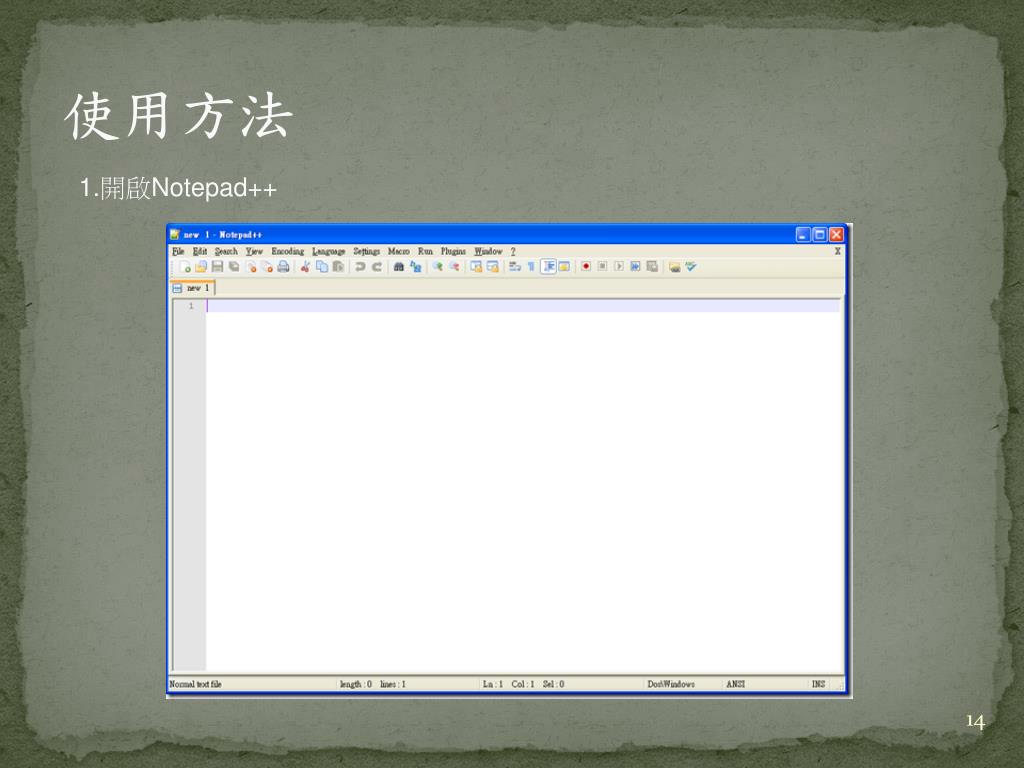Open the Encoding menu
Screen dimensions: 1024x768
287,251
